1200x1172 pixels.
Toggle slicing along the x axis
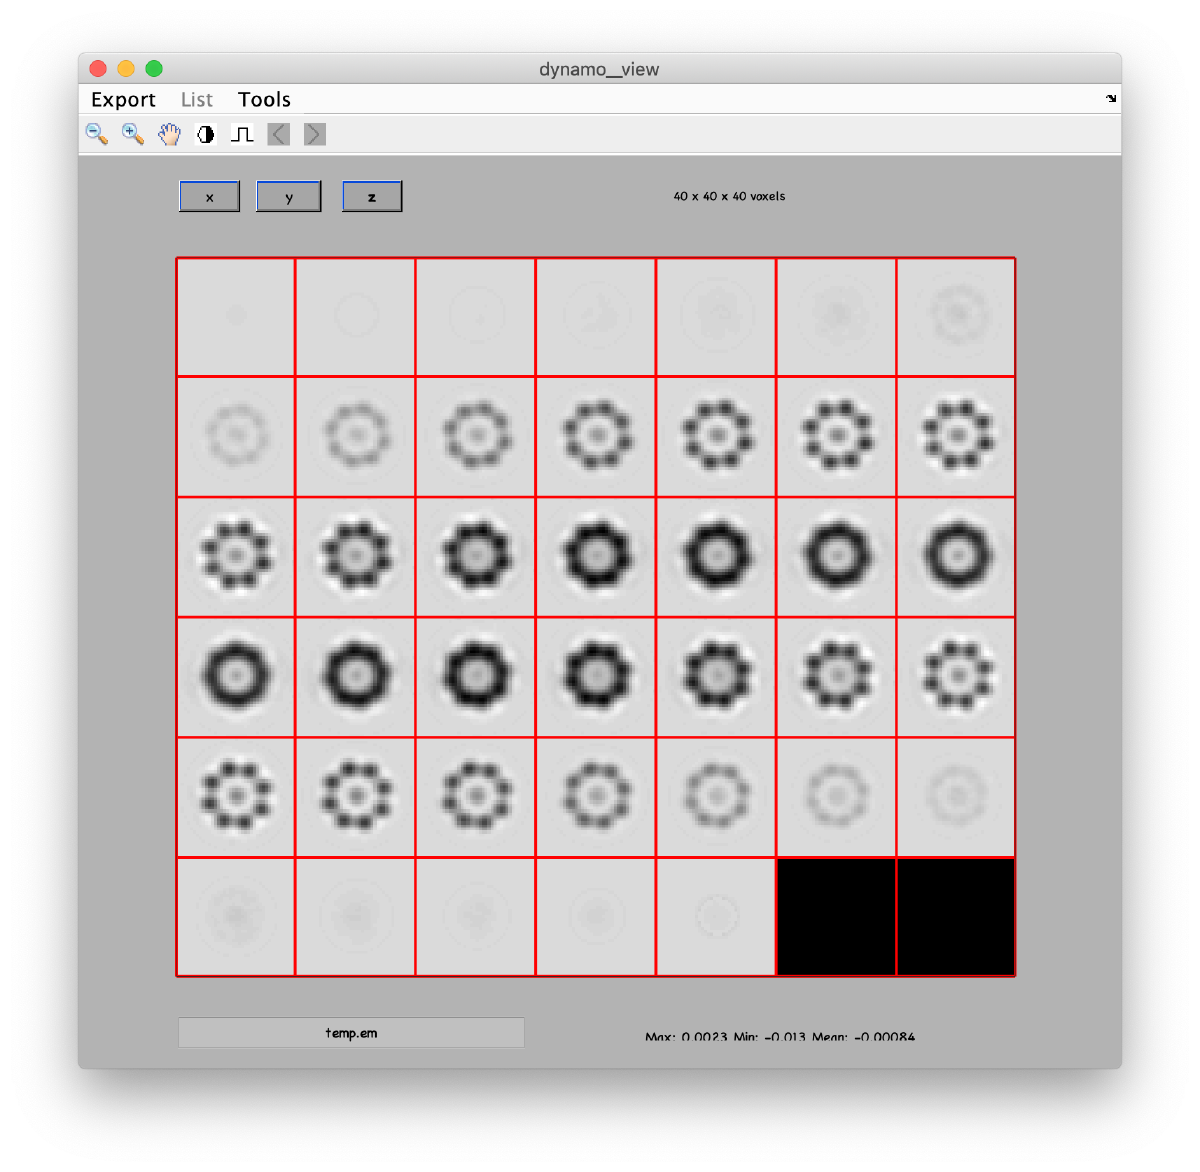[209, 197]
